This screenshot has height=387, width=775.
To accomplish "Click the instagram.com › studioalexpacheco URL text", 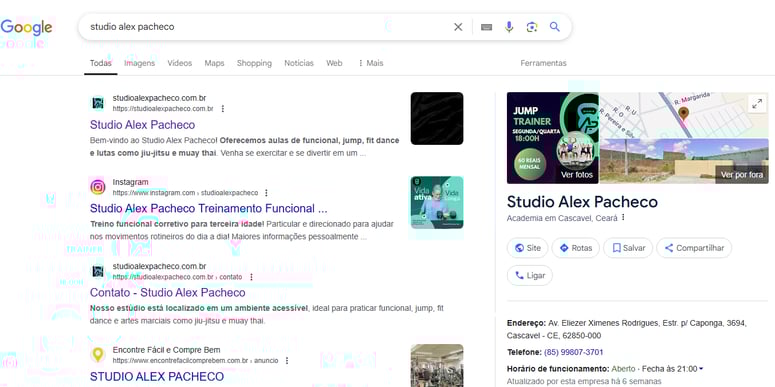I will [x=185, y=193].
